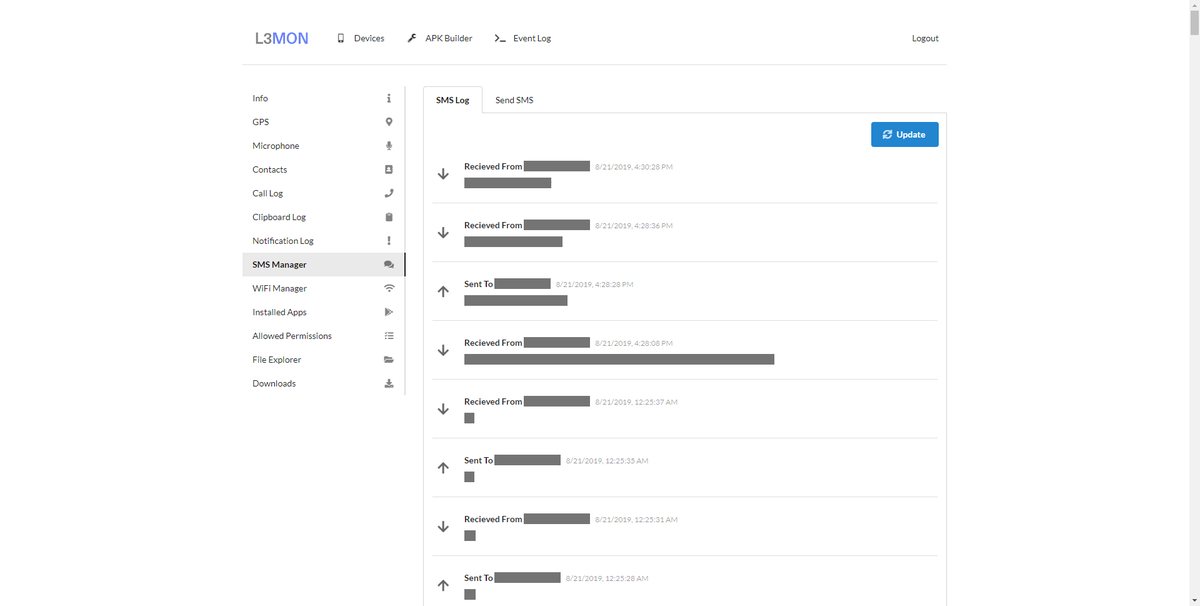Click the received arrow for 12:25:31 AM message
1200x606 pixels.
443,527
